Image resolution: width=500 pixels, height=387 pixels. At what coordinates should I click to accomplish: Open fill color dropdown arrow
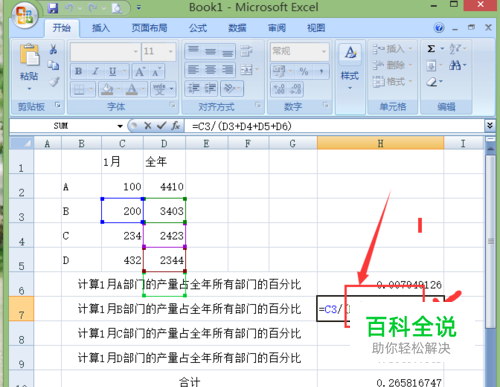[x=119, y=89]
